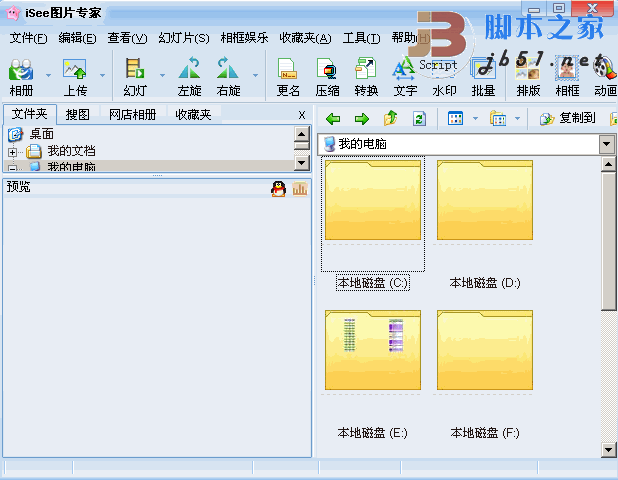Open the 文件(F) menu

(28, 38)
